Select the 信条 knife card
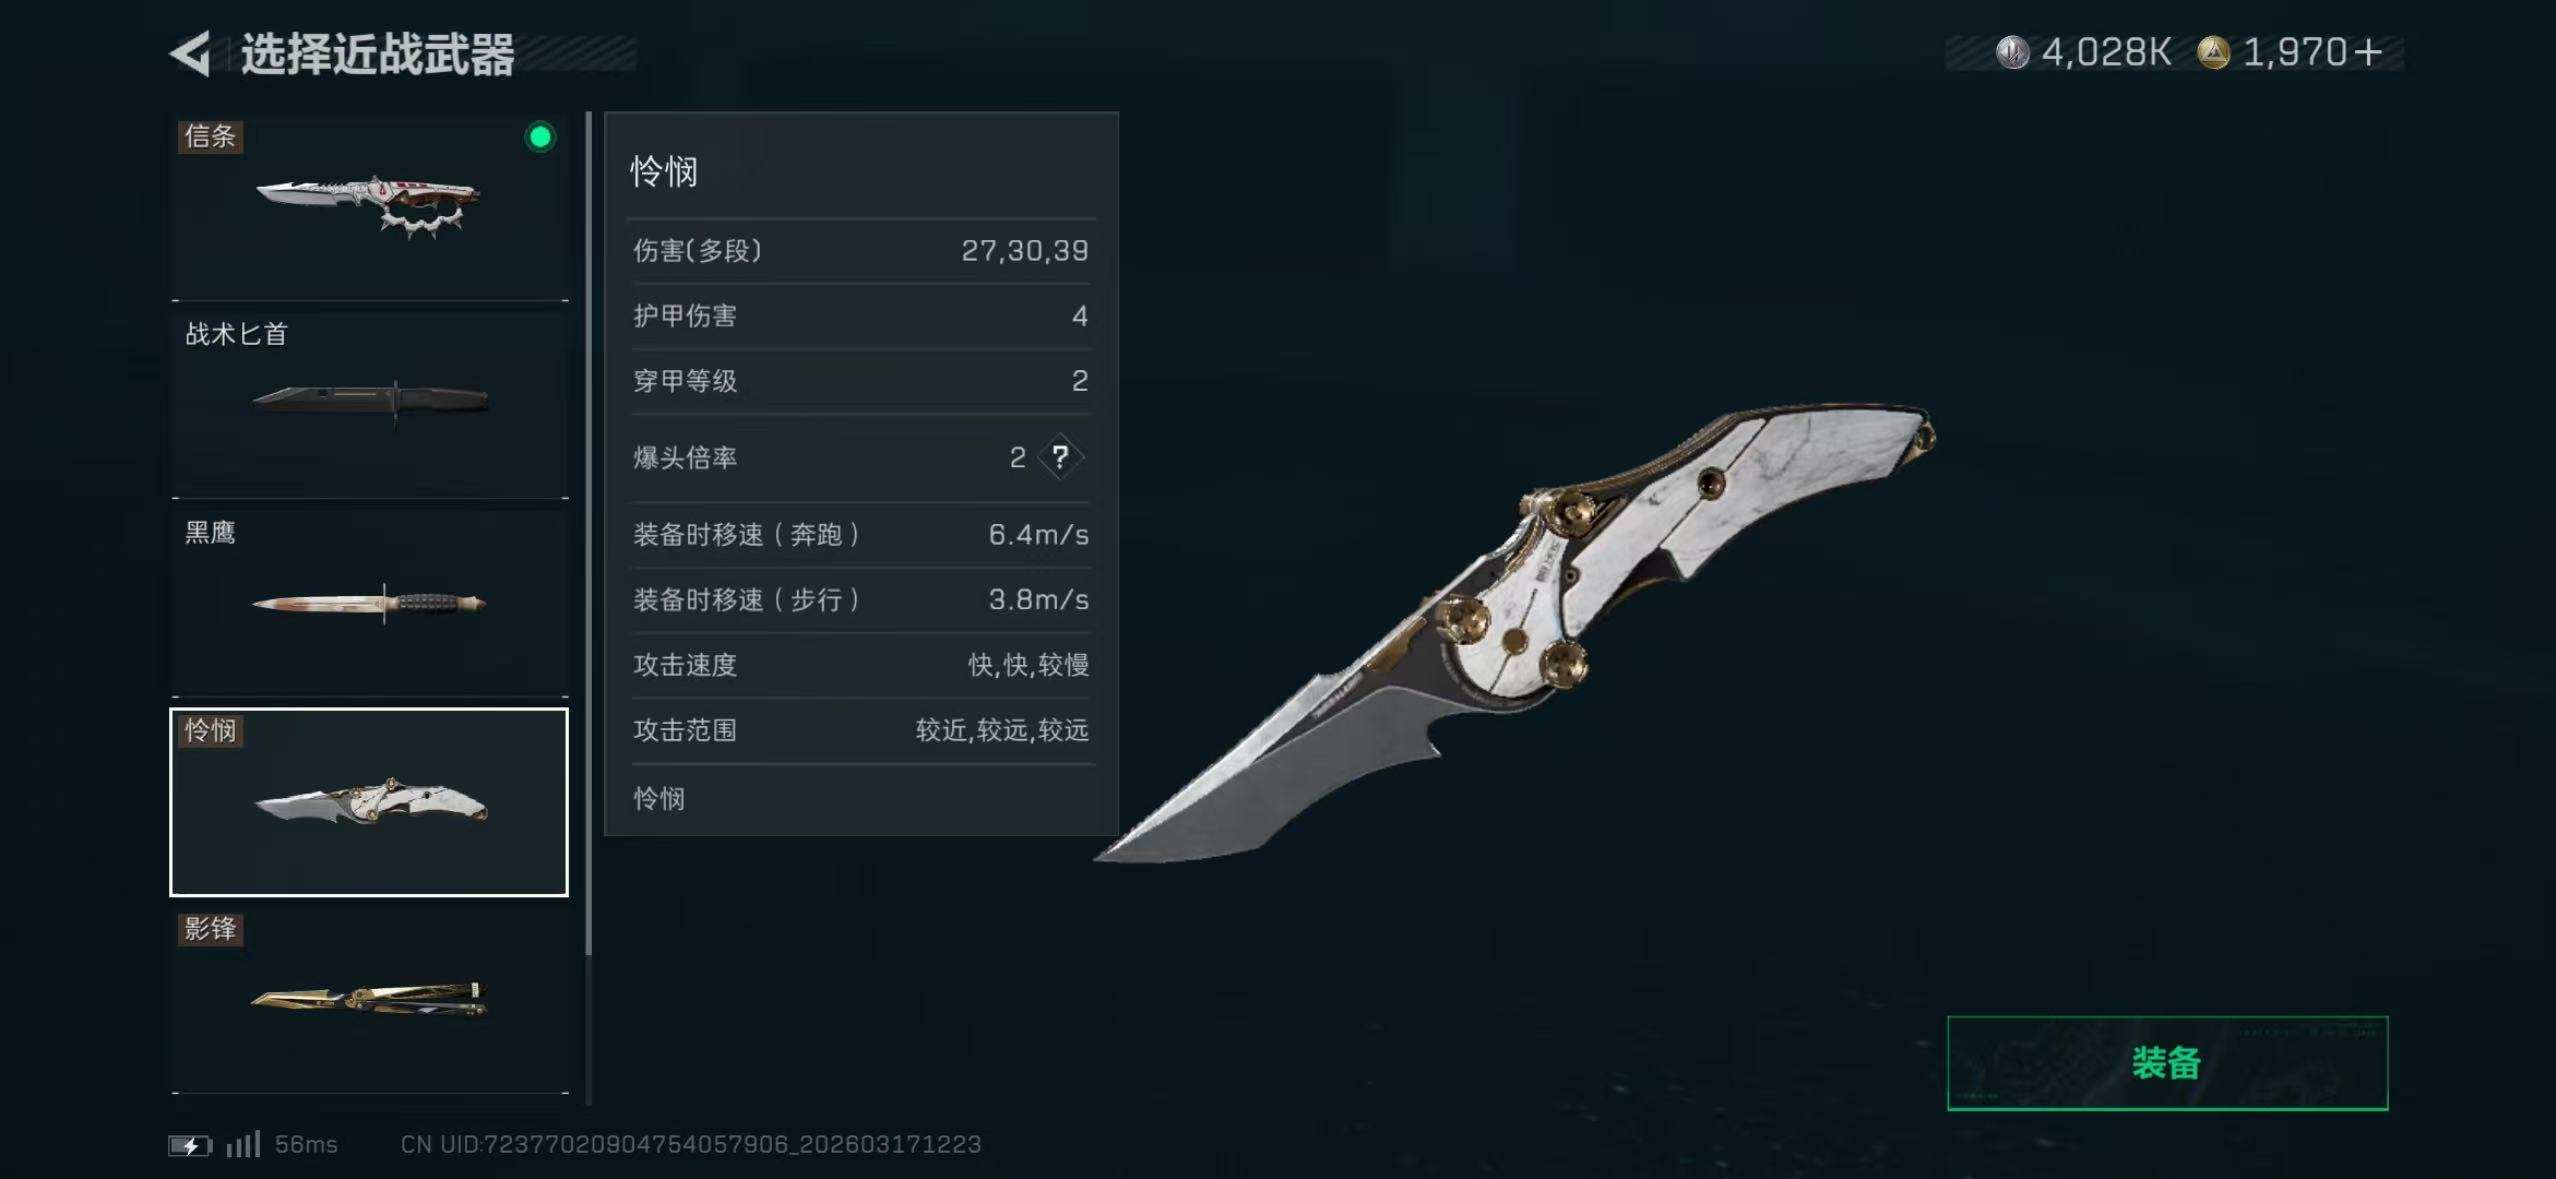 pos(370,207)
